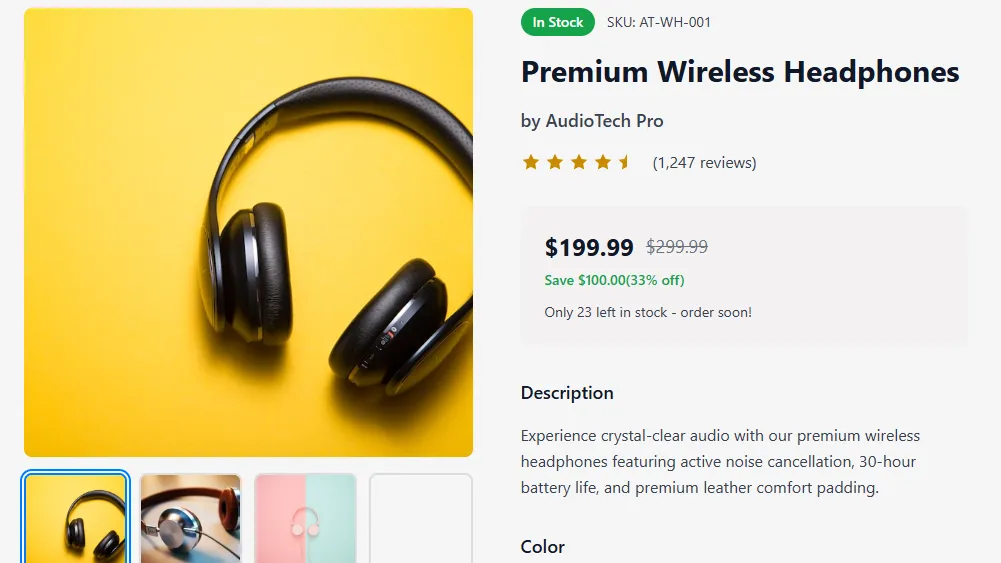
Task: Click the $199.99 sale price
Action: (589, 247)
